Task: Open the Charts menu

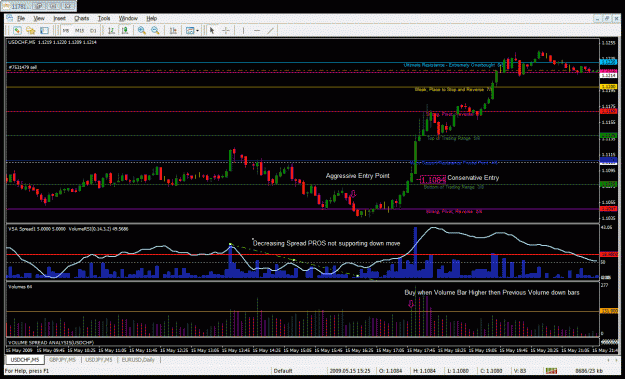Action: tap(81, 18)
